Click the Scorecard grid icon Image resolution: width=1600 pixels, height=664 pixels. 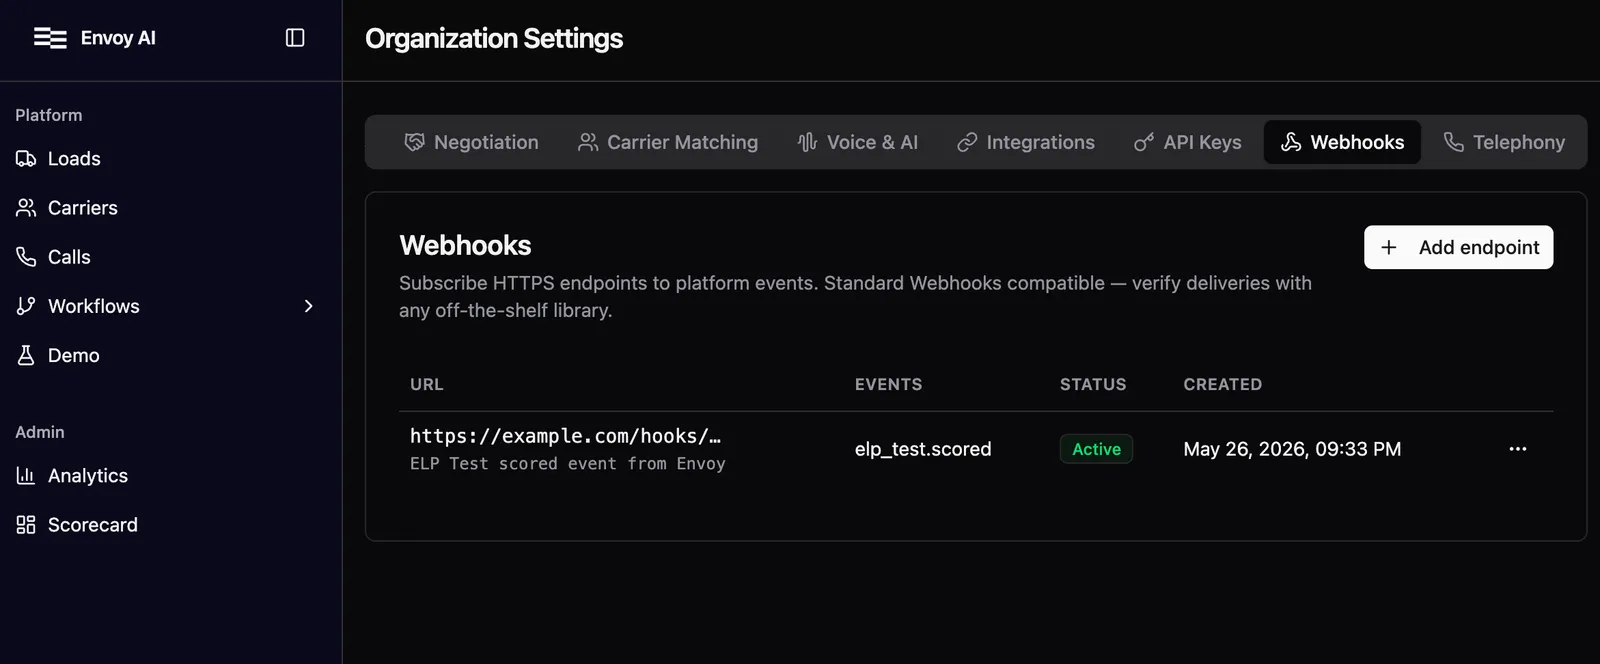click(x=26, y=525)
